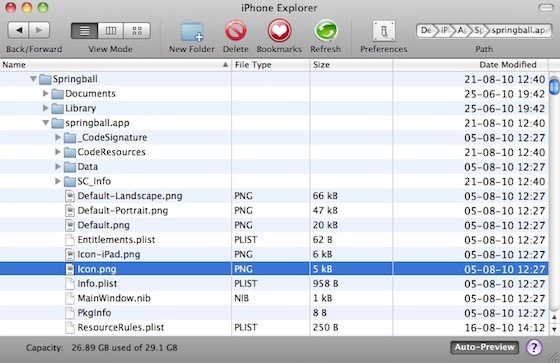Expand the Data folder
The height and width of the screenshot is (363, 560).
click(x=58, y=166)
